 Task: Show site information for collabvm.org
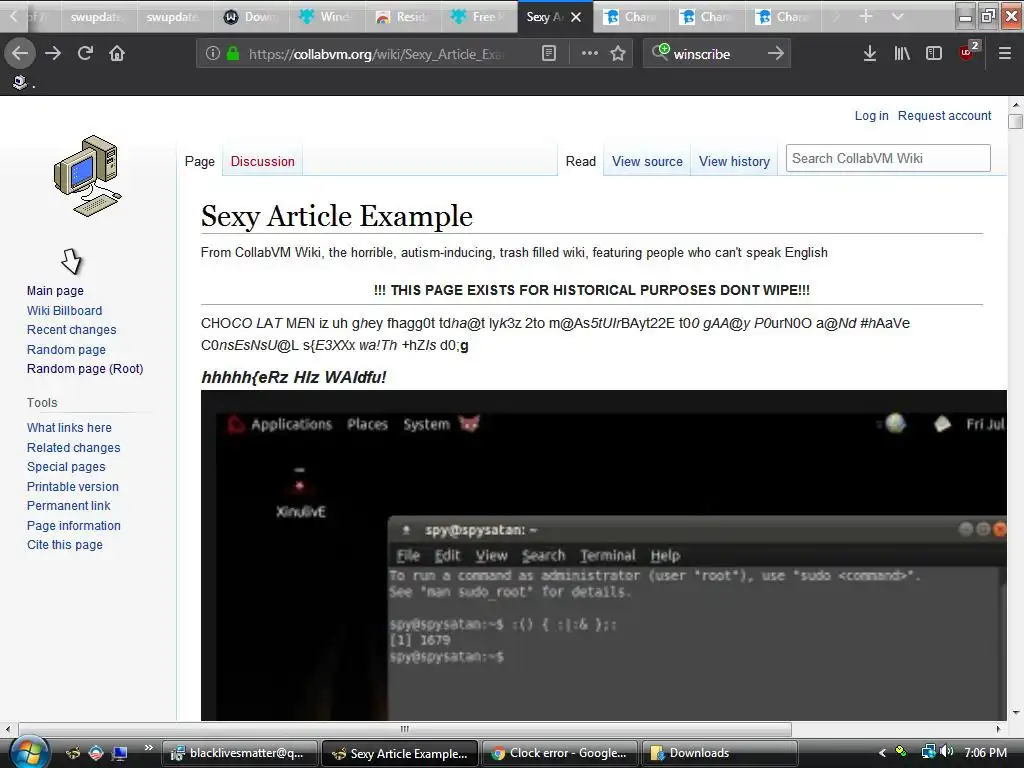(x=212, y=54)
